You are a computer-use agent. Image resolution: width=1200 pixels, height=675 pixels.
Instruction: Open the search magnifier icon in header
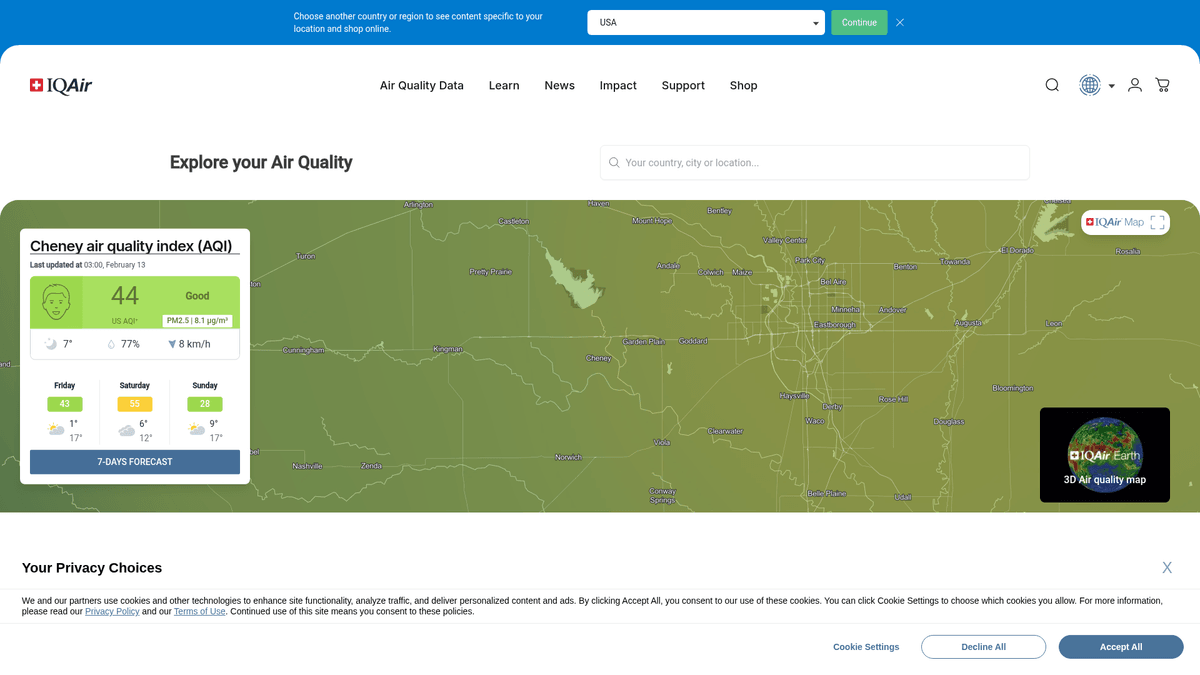1052,85
